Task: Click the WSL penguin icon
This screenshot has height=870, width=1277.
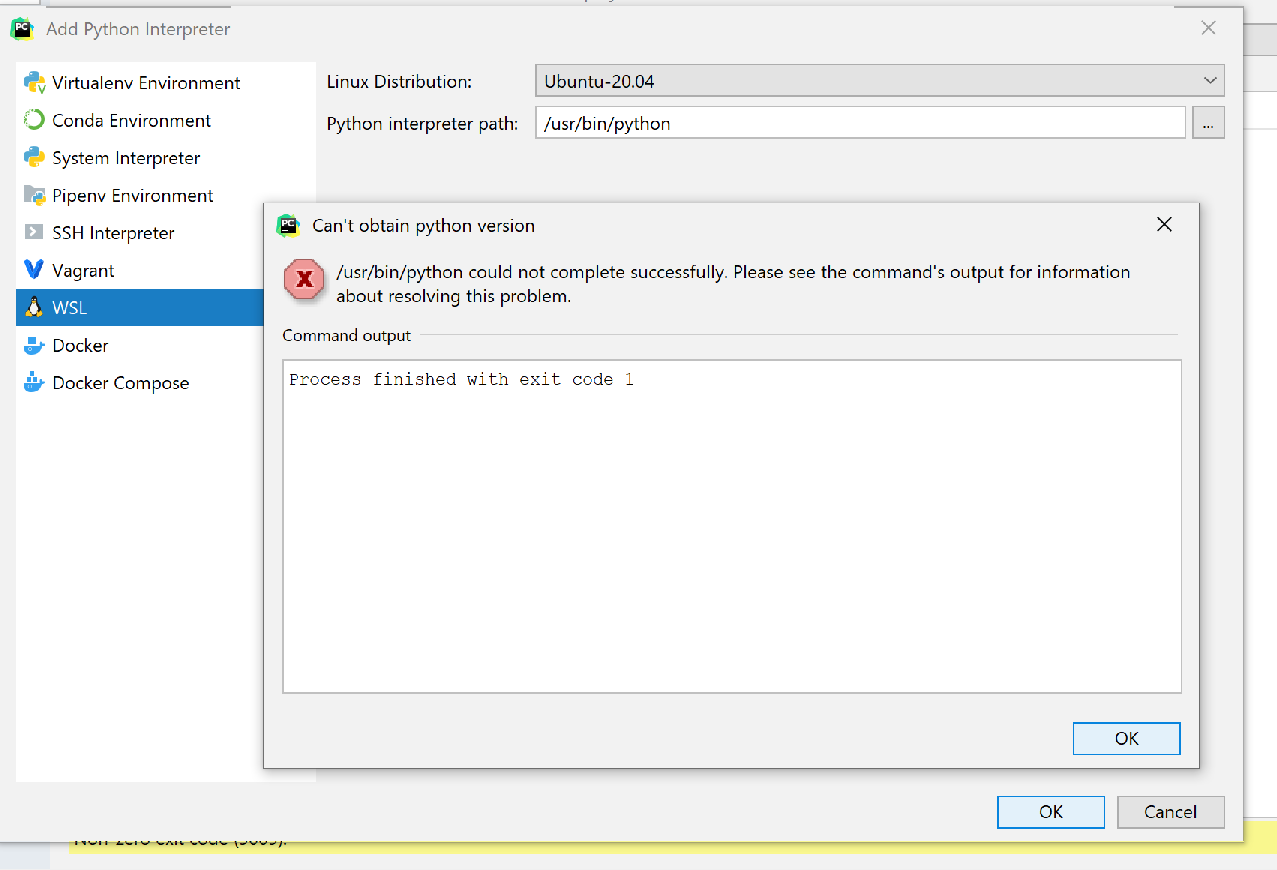Action: [x=35, y=308]
